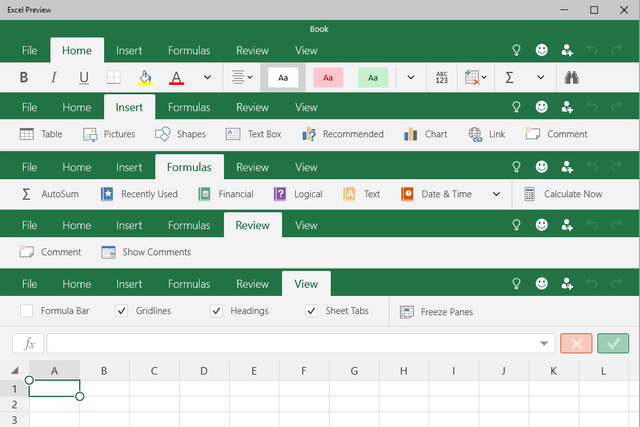The image size is (640, 427).
Task: Open the insert/delete cells dropdown
Action: click(x=476, y=77)
